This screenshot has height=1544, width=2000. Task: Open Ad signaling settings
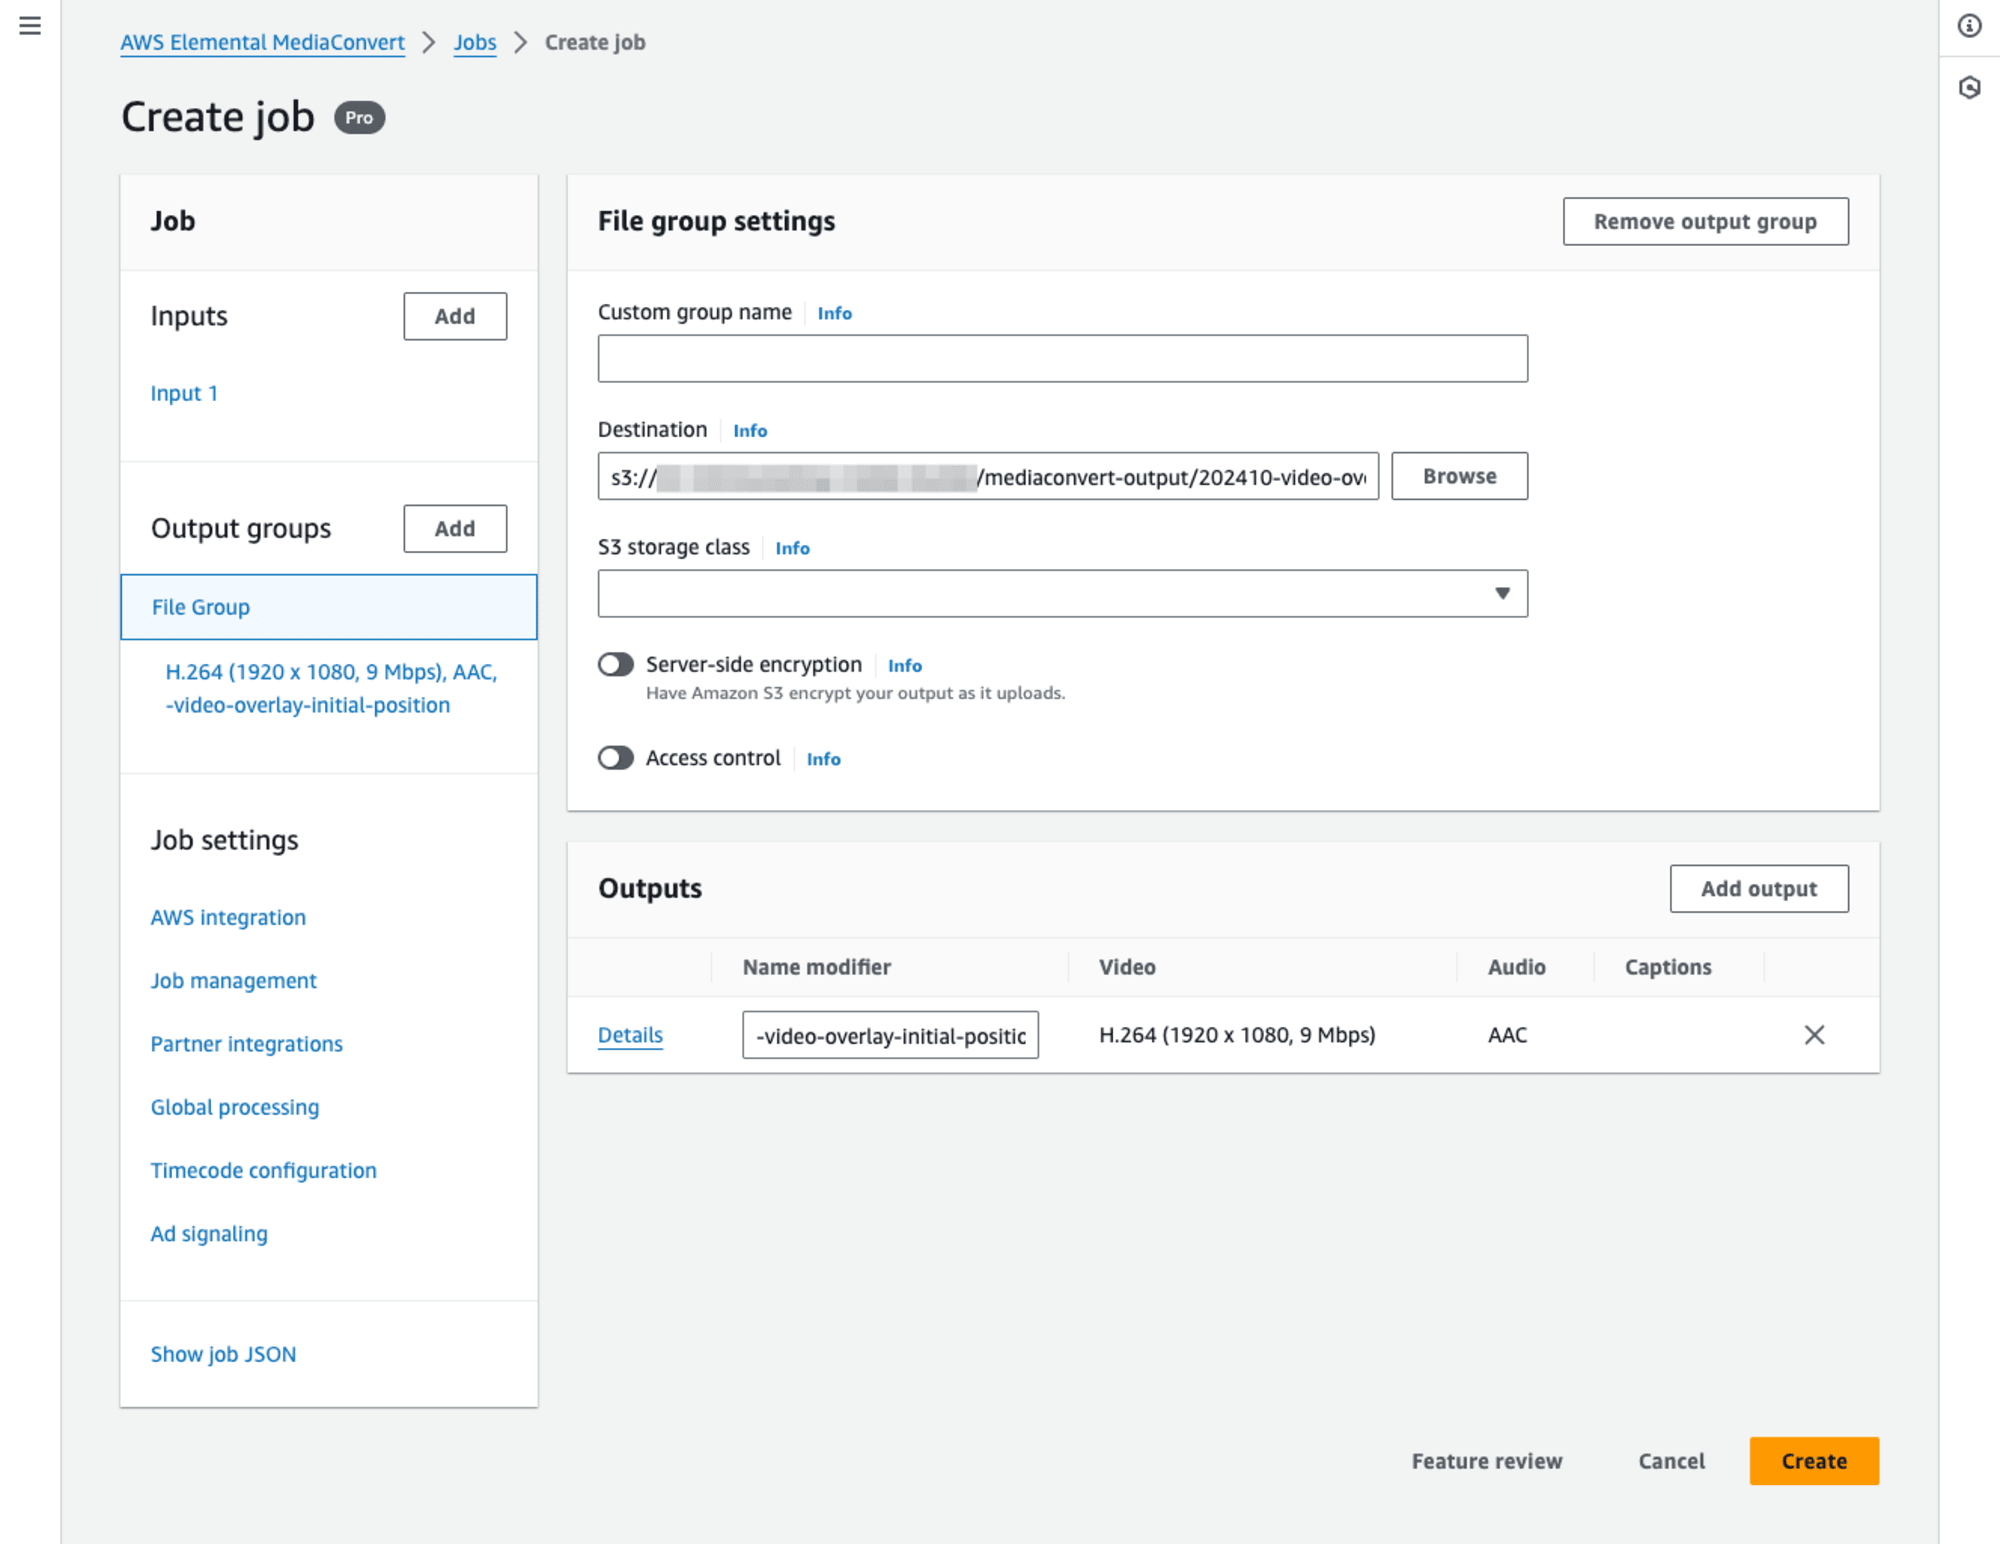[209, 1234]
